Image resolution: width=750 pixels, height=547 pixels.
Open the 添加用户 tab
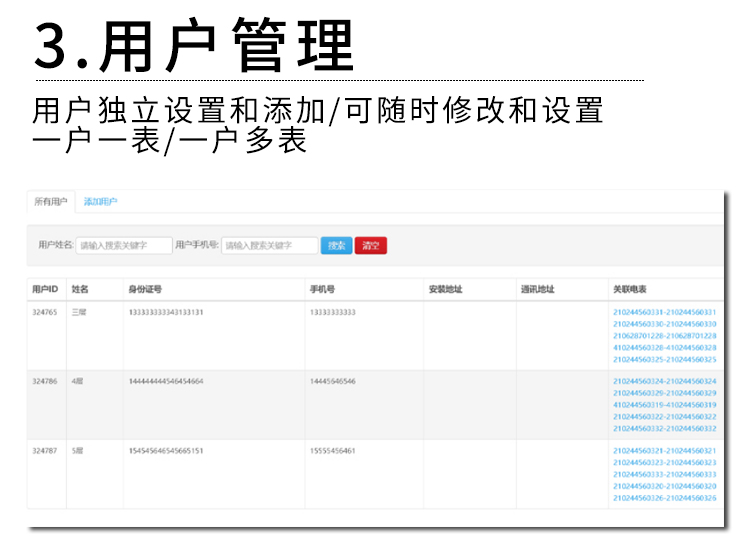[x=100, y=201]
